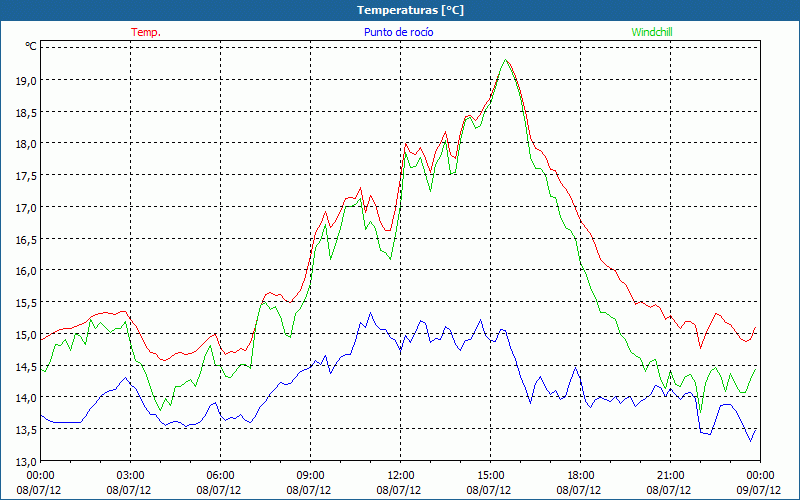Click the '18,5' y-axis value
800x500 pixels.
pyautogui.click(x=26, y=112)
